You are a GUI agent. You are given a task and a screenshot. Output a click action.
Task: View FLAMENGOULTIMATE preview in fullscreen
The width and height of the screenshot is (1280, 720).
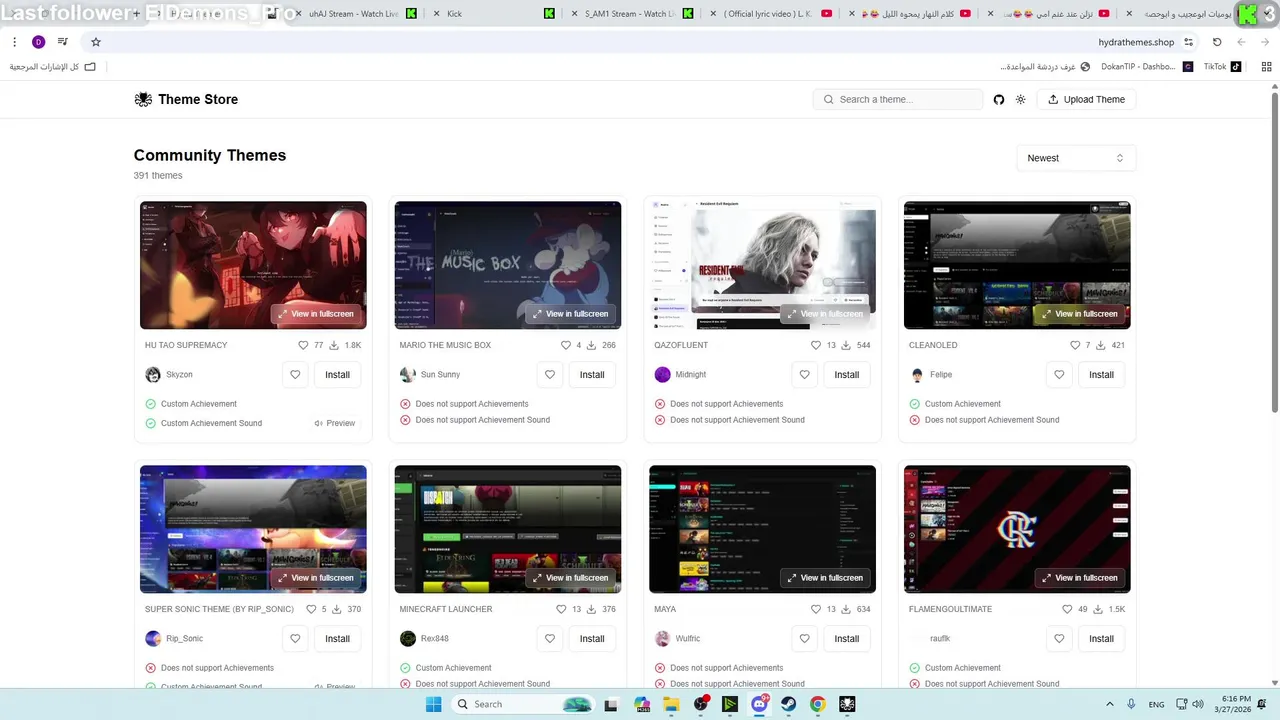pyautogui.click(x=1079, y=578)
